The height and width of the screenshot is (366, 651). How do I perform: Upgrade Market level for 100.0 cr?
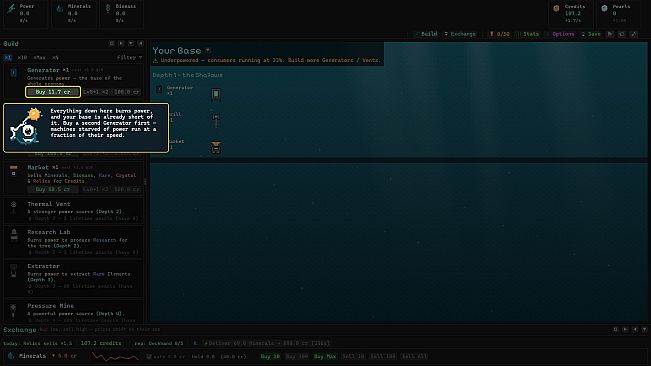point(112,189)
